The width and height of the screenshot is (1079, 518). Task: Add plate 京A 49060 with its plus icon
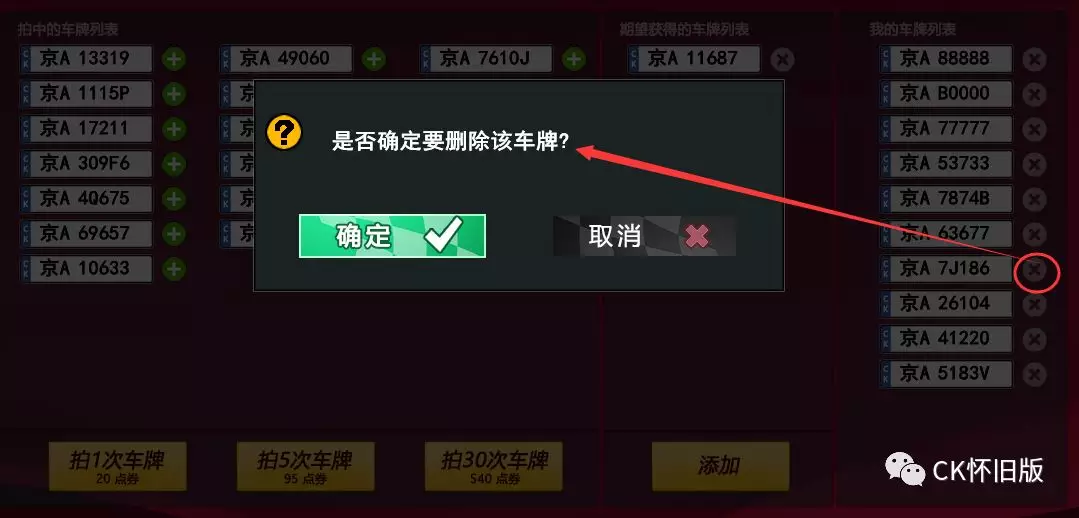point(374,59)
